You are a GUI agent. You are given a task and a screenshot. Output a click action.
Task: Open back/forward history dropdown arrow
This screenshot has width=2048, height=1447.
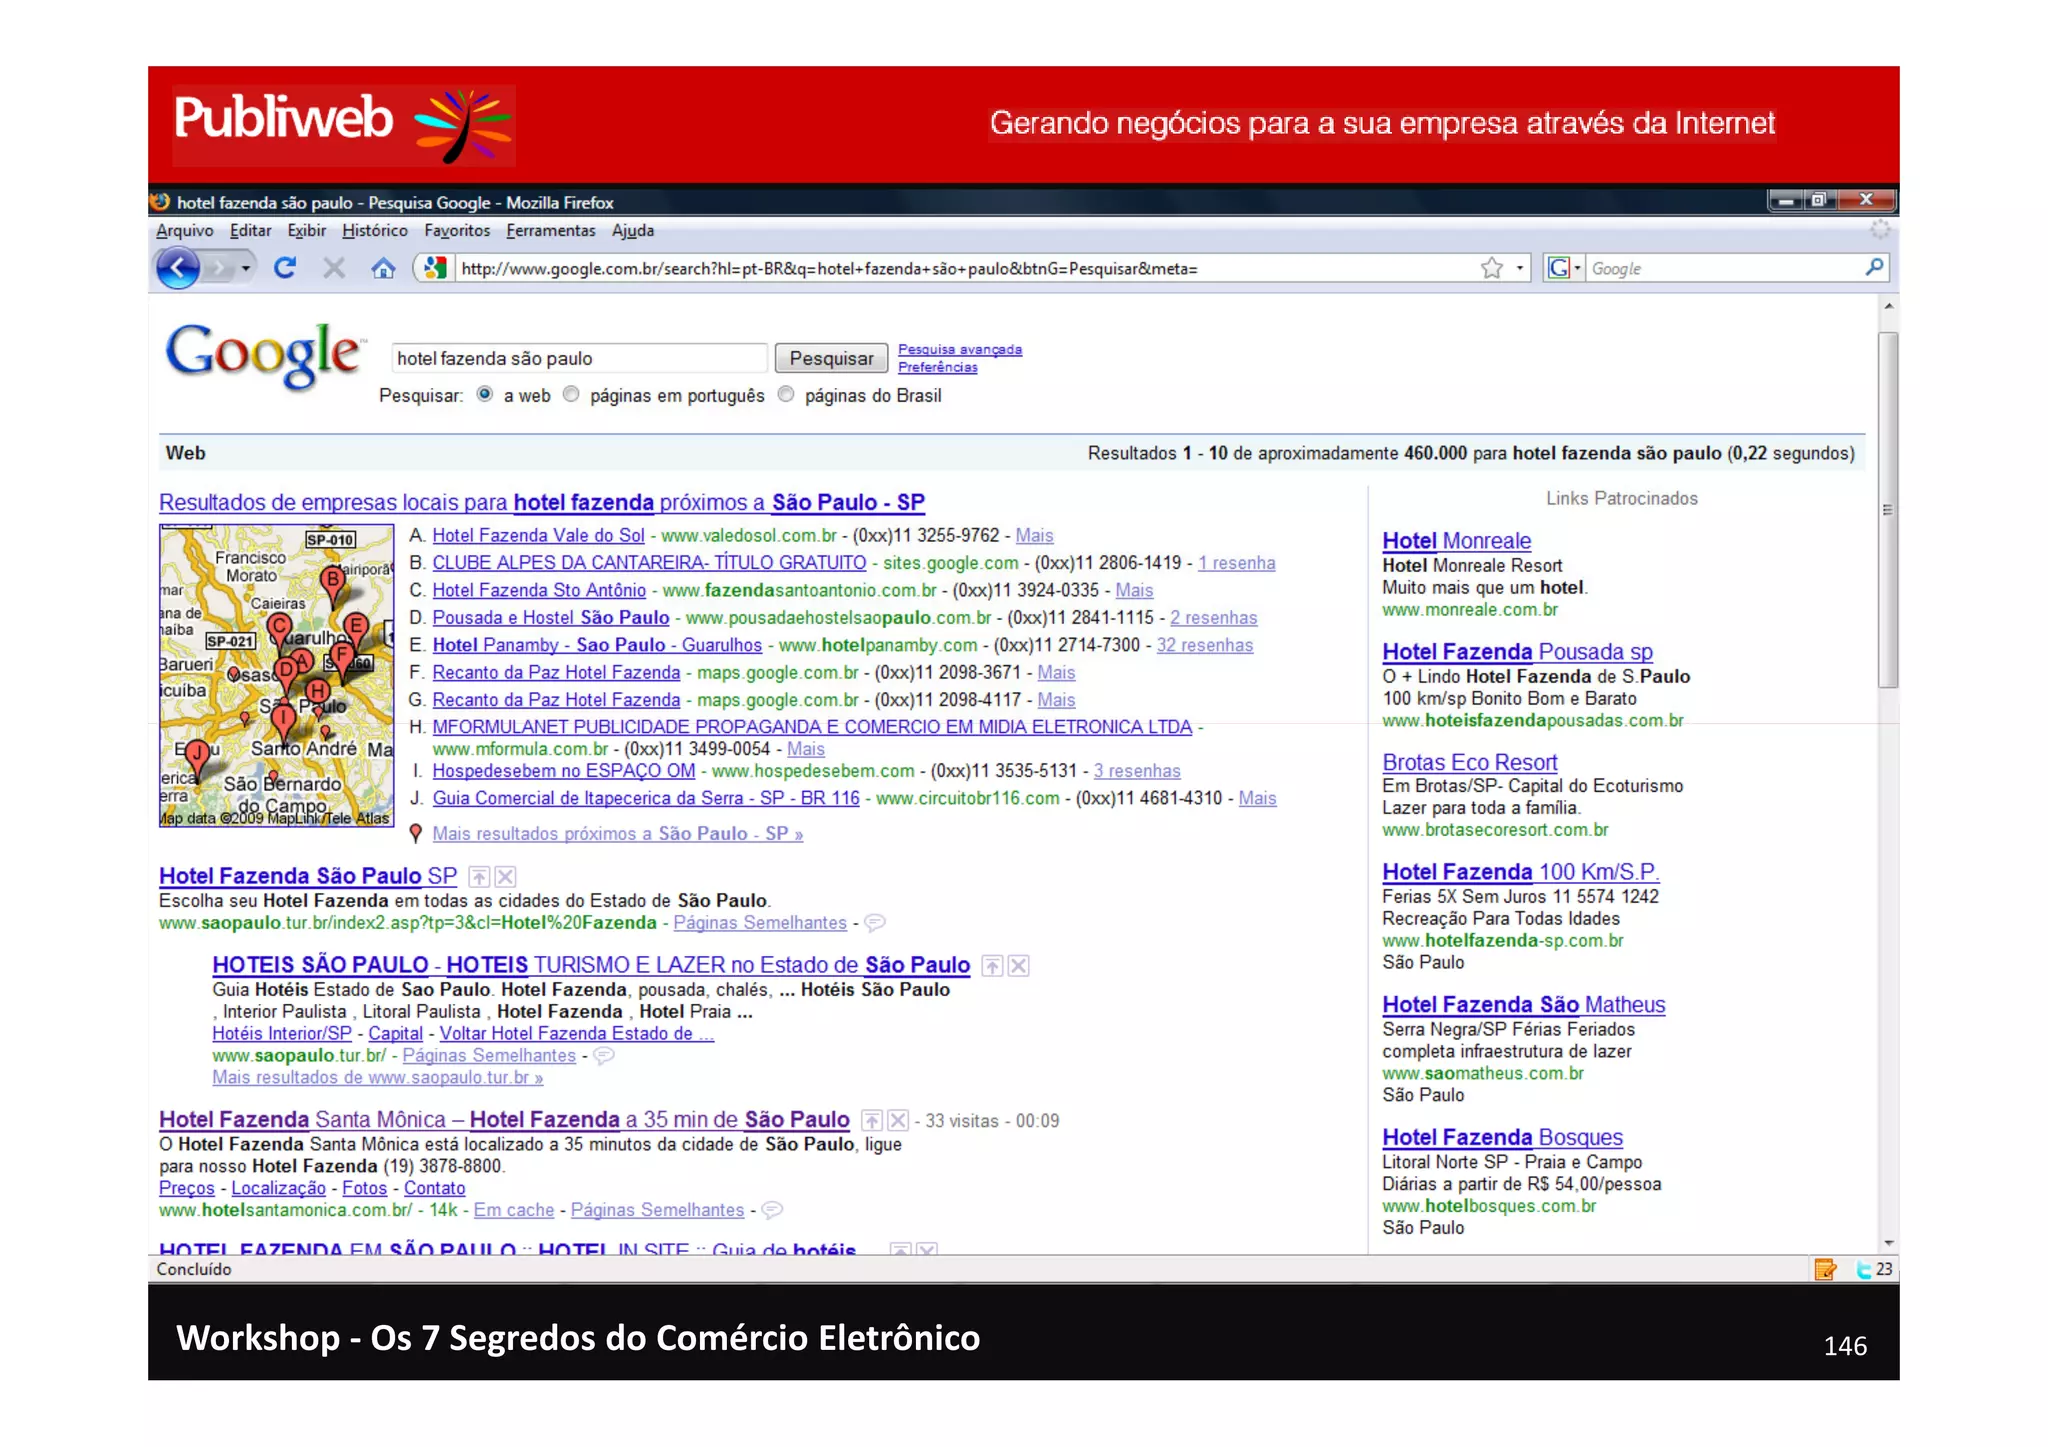pos(246,268)
